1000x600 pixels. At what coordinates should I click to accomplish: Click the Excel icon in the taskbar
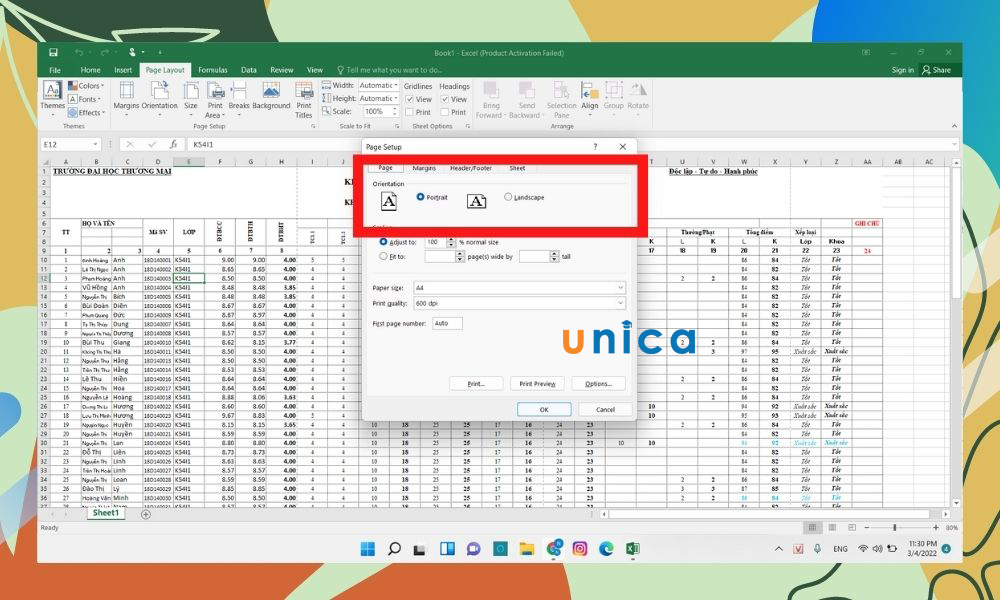(633, 548)
